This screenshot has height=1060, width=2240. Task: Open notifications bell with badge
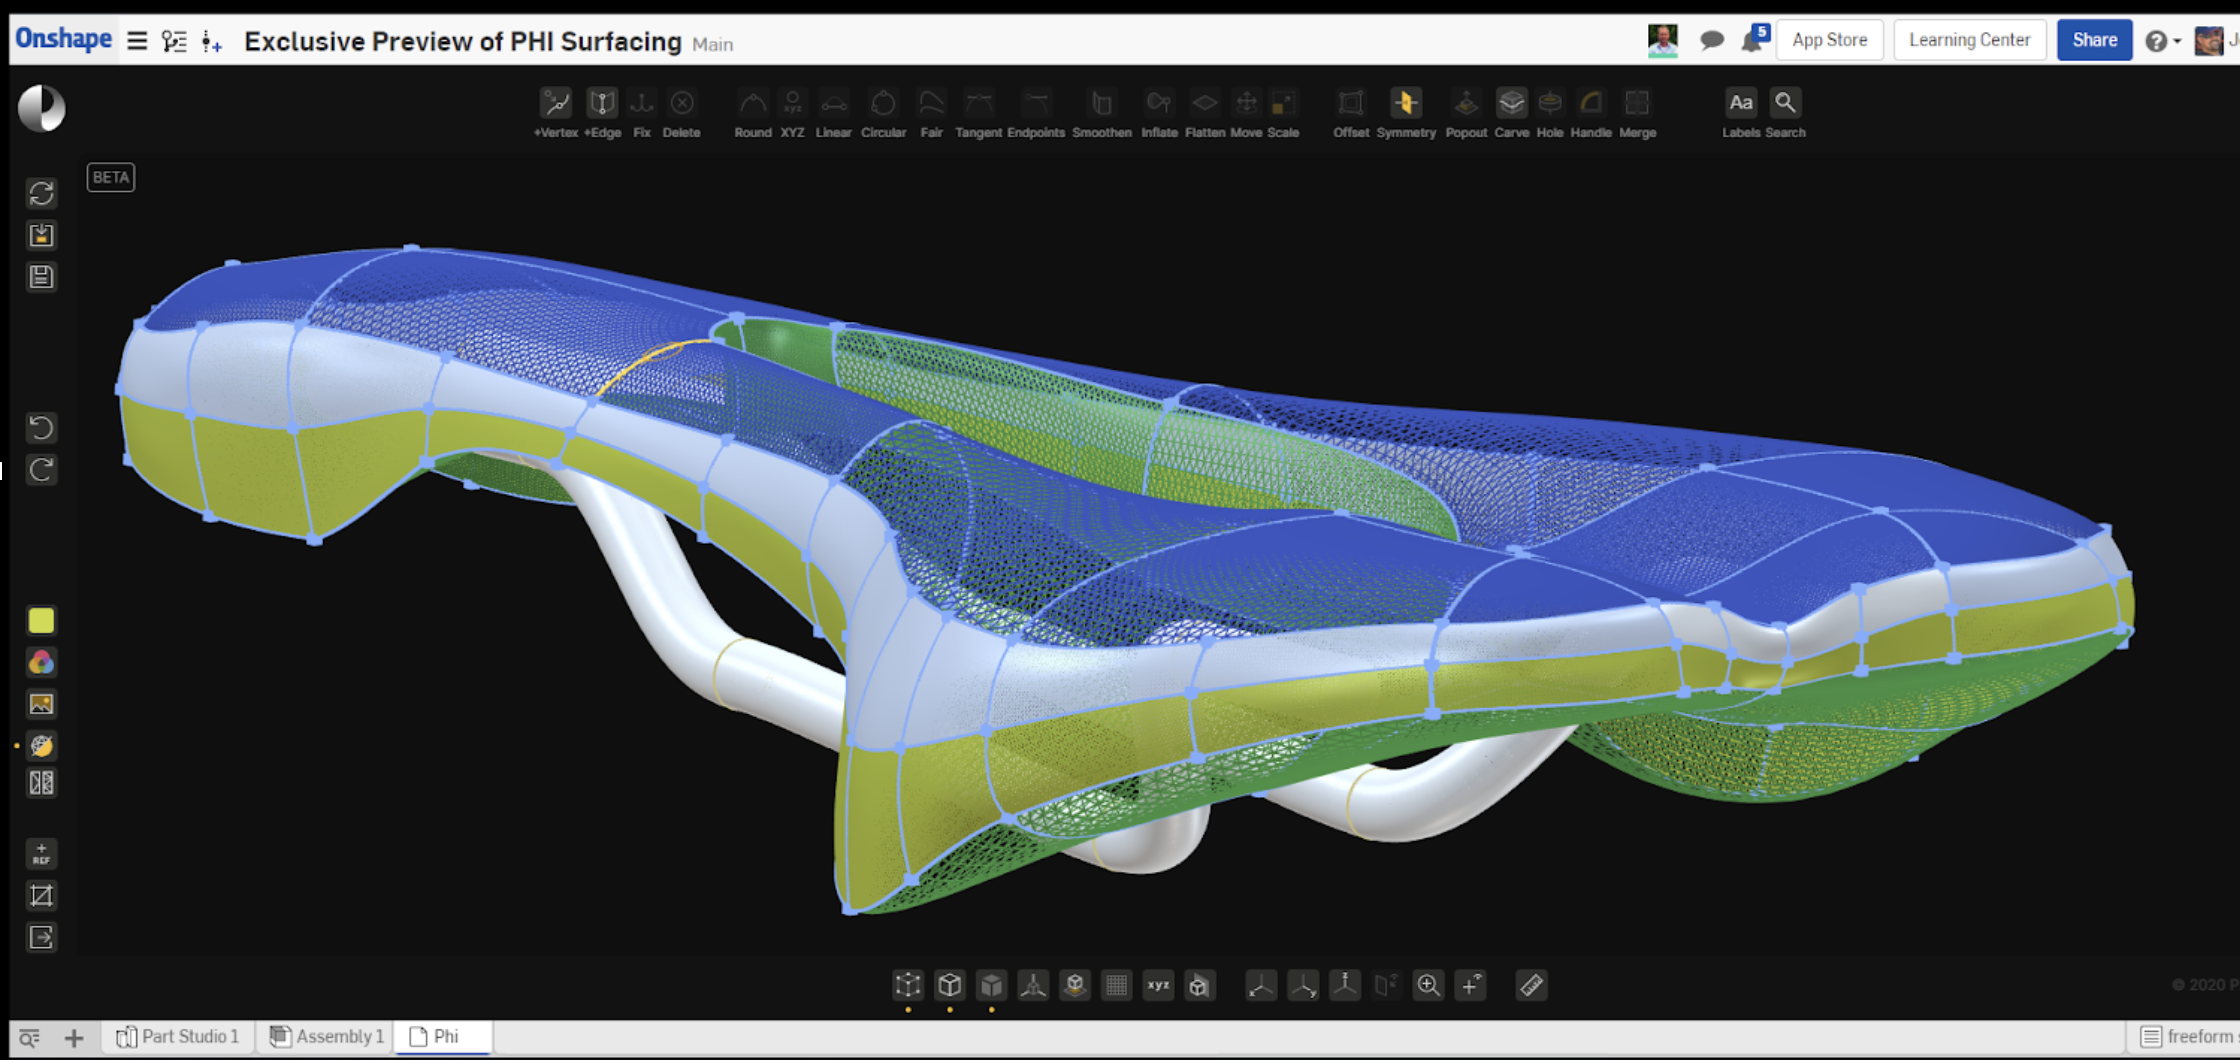tap(1753, 40)
